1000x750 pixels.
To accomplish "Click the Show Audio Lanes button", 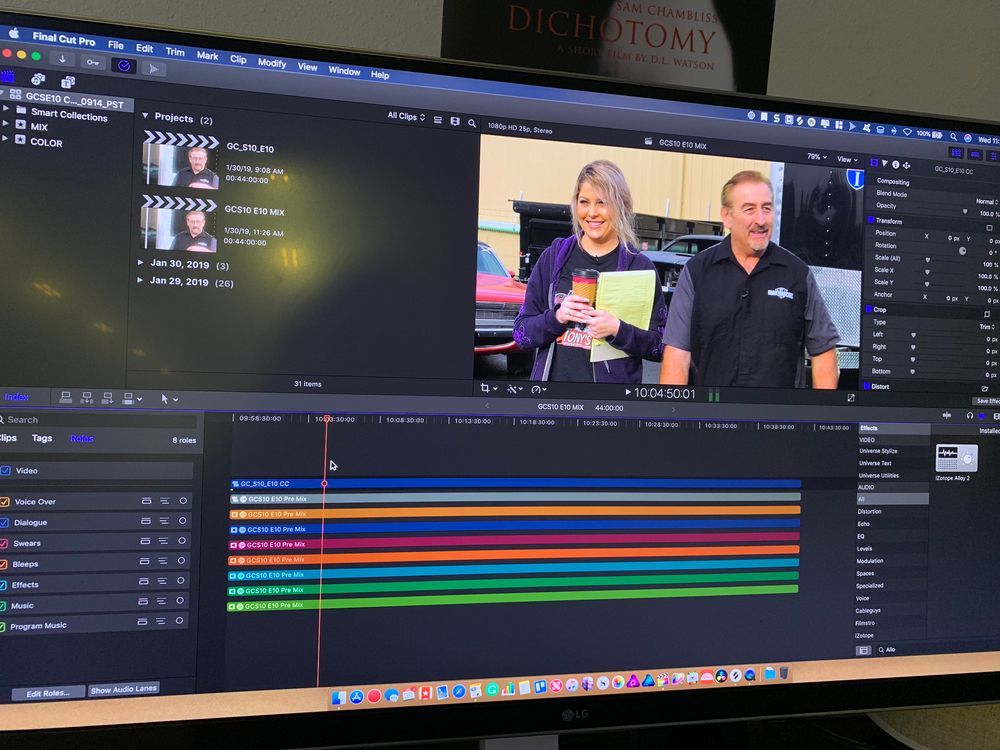I will coord(124,689).
